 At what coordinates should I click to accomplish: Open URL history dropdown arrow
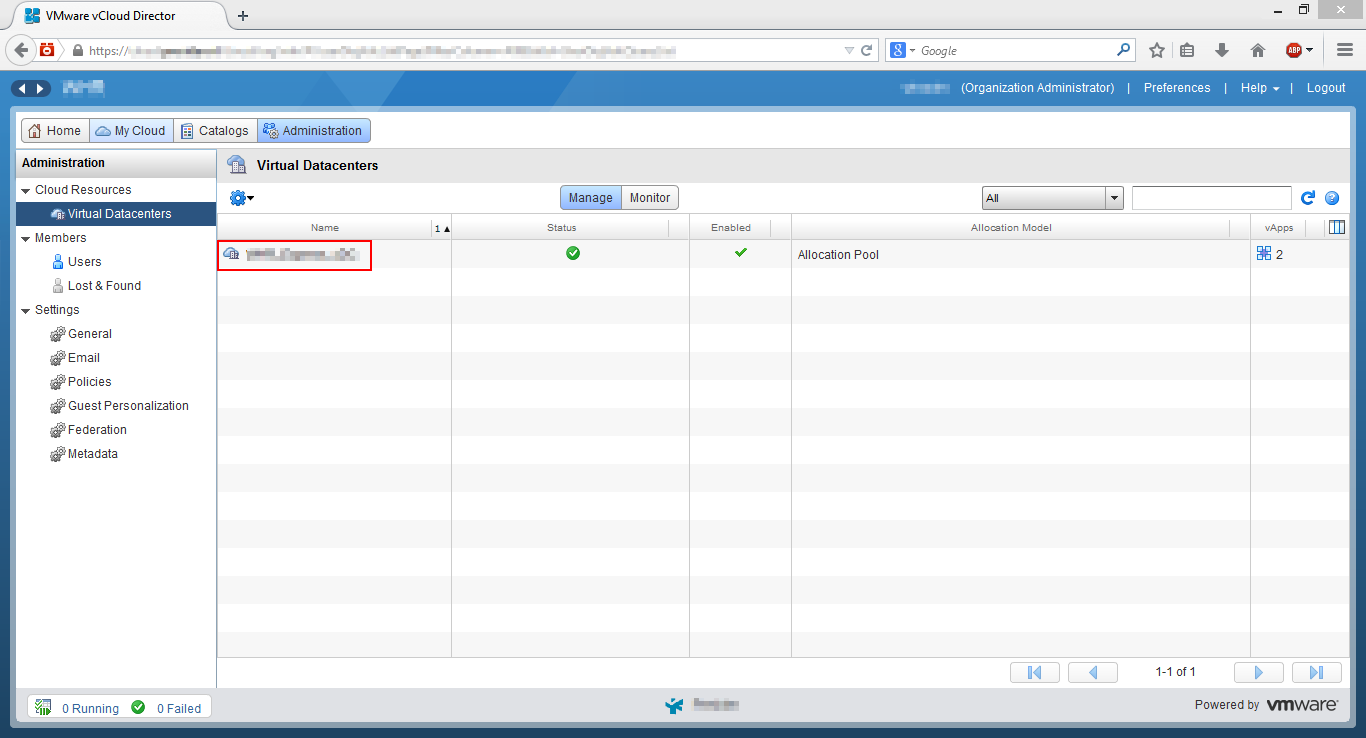[849, 50]
